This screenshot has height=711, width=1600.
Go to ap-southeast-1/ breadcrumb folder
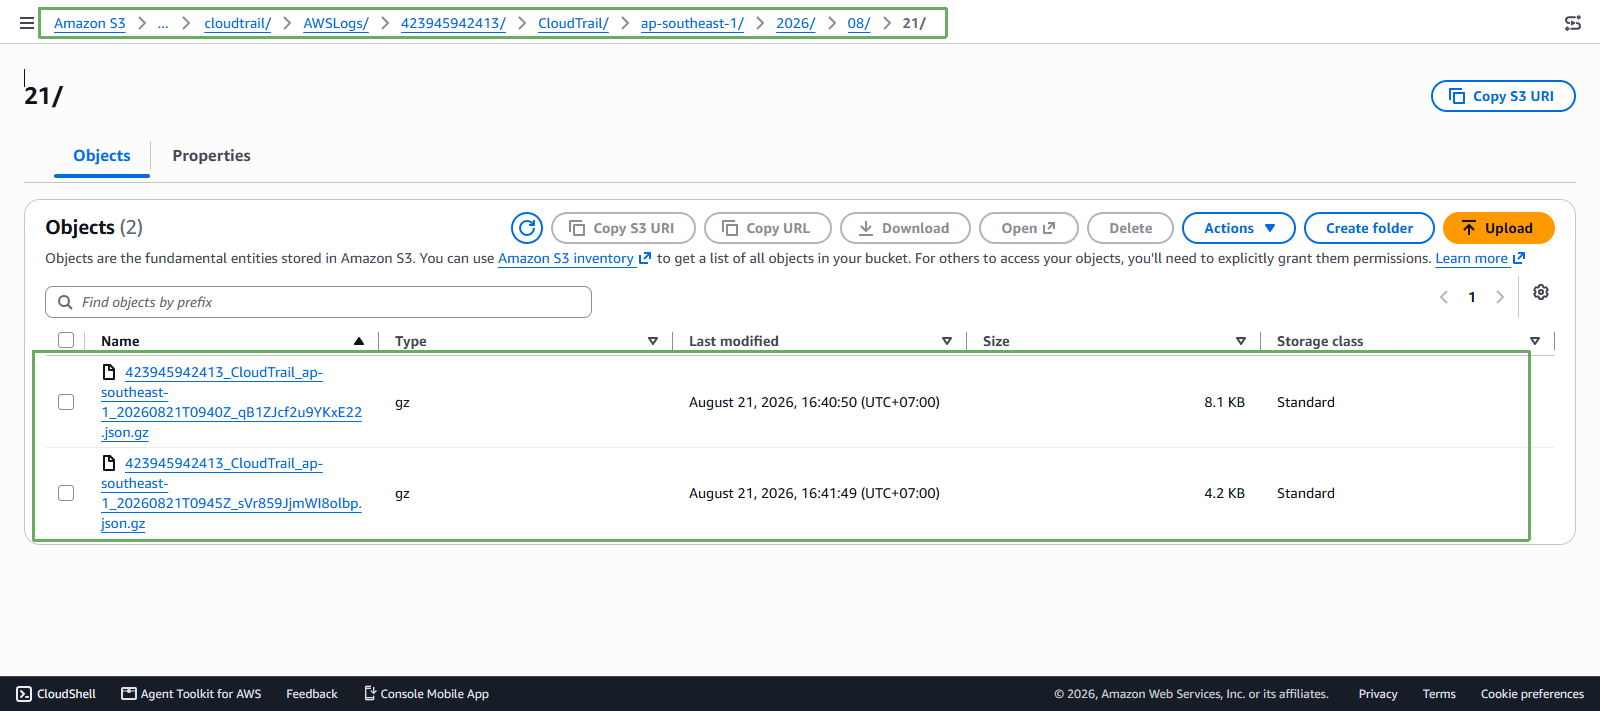692,23
